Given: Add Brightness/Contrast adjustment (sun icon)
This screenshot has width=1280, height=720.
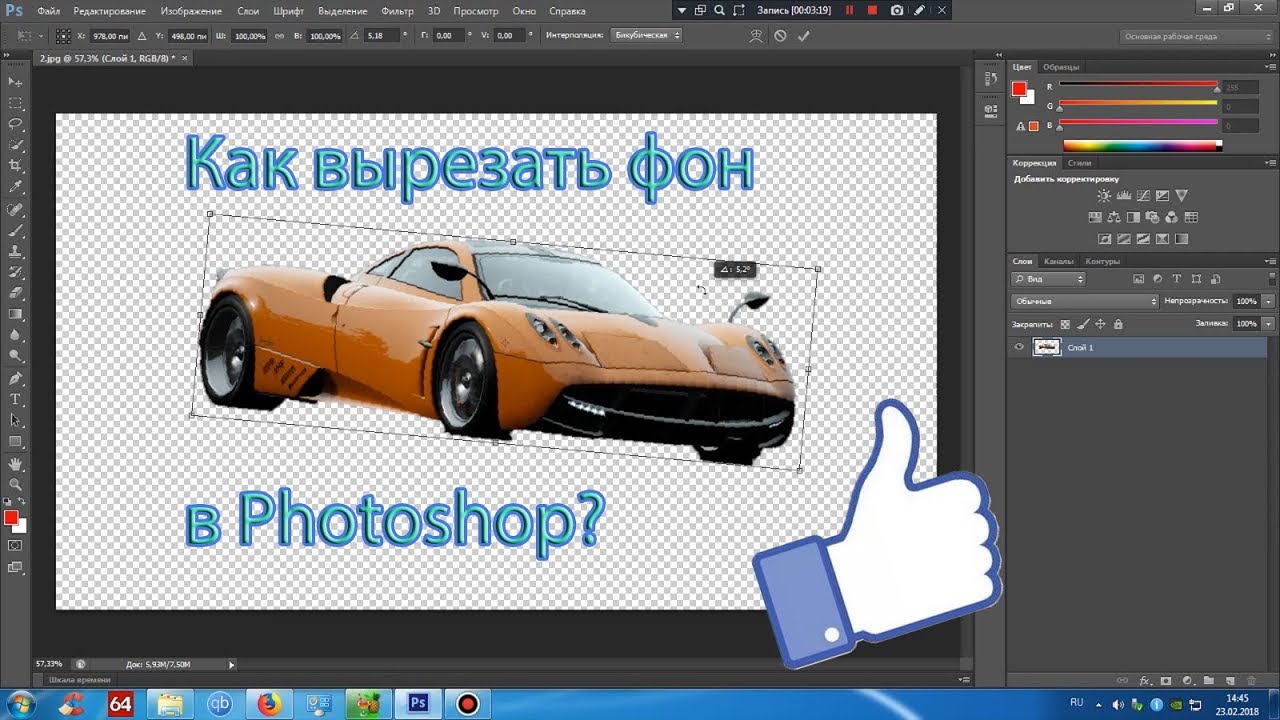Looking at the screenshot, I should [x=1104, y=196].
